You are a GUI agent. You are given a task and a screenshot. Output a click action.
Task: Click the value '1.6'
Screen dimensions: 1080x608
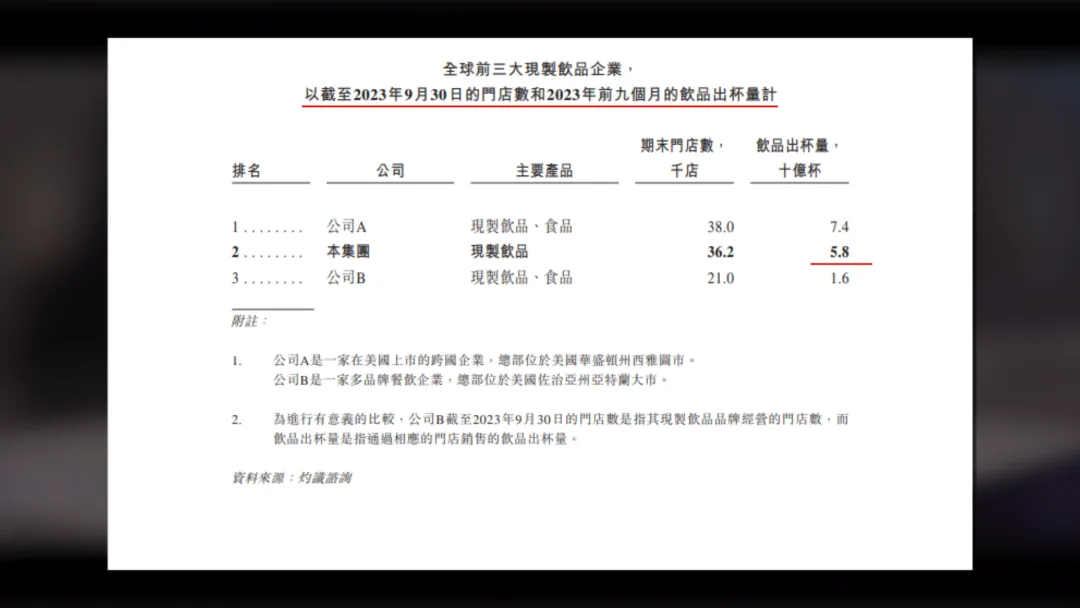coord(840,278)
